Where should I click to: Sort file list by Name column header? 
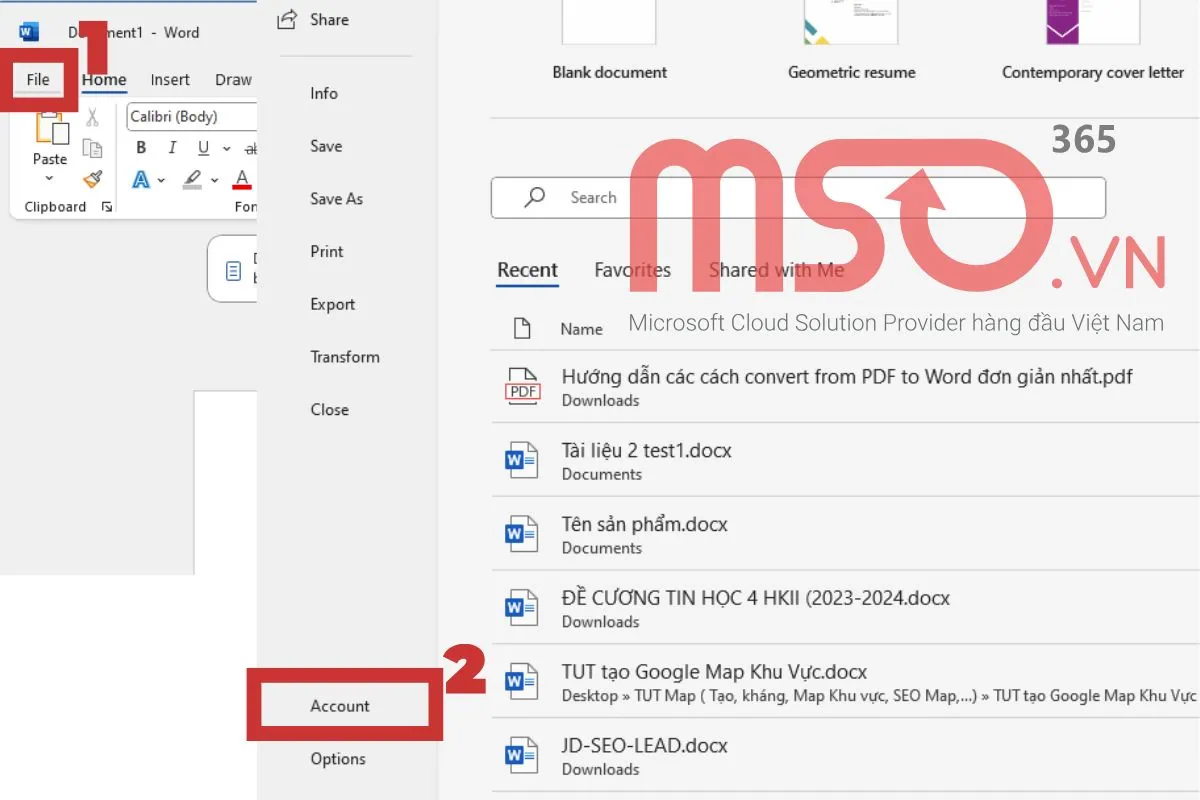tap(581, 329)
